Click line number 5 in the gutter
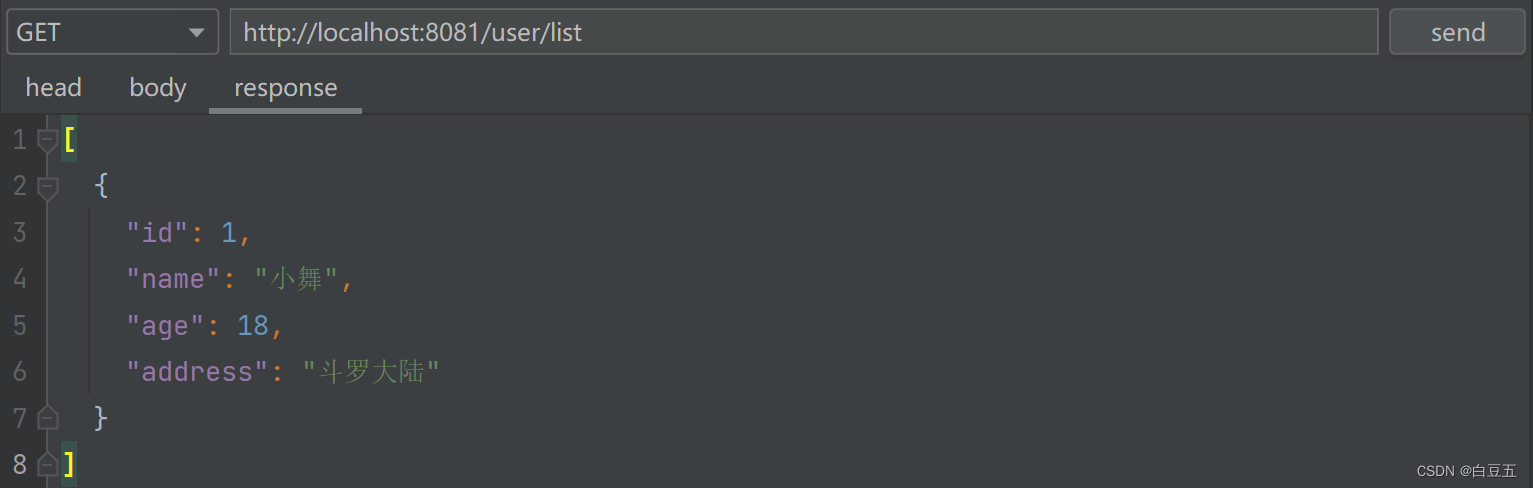Viewport: 1533px width, 488px height. click(20, 326)
